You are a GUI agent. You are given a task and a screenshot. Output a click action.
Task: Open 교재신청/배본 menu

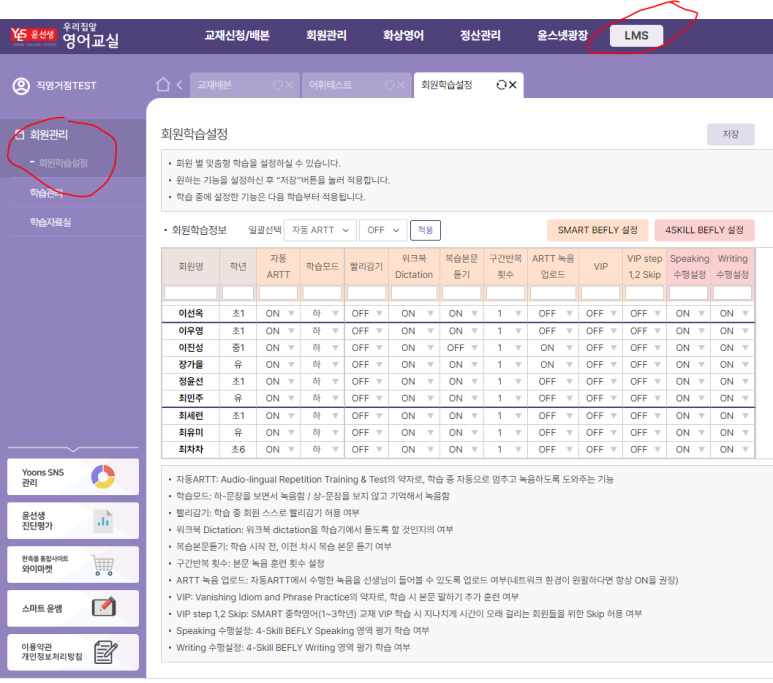237,36
